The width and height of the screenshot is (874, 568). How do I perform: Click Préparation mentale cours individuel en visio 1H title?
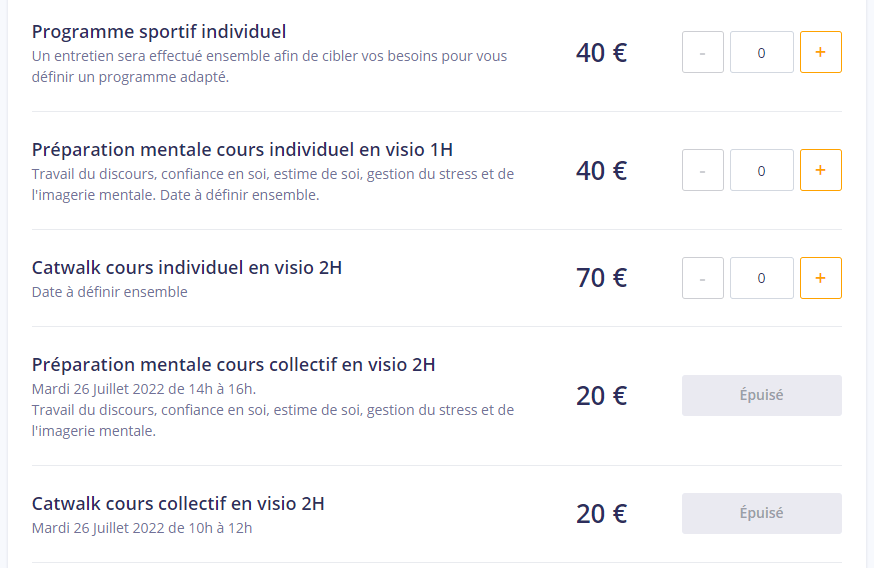pyautogui.click(x=243, y=150)
